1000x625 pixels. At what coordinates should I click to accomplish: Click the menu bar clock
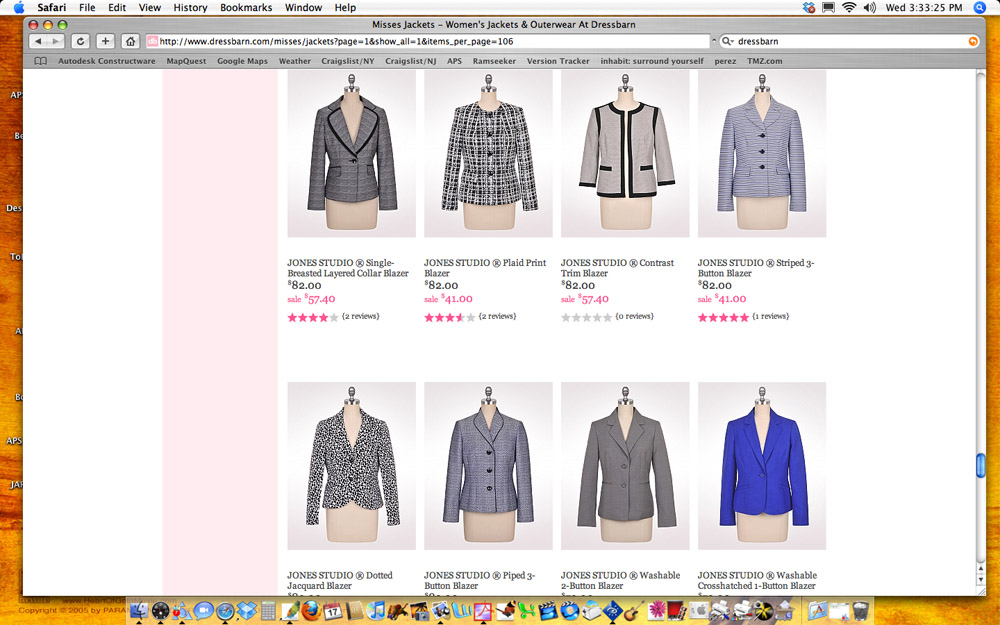(x=923, y=8)
